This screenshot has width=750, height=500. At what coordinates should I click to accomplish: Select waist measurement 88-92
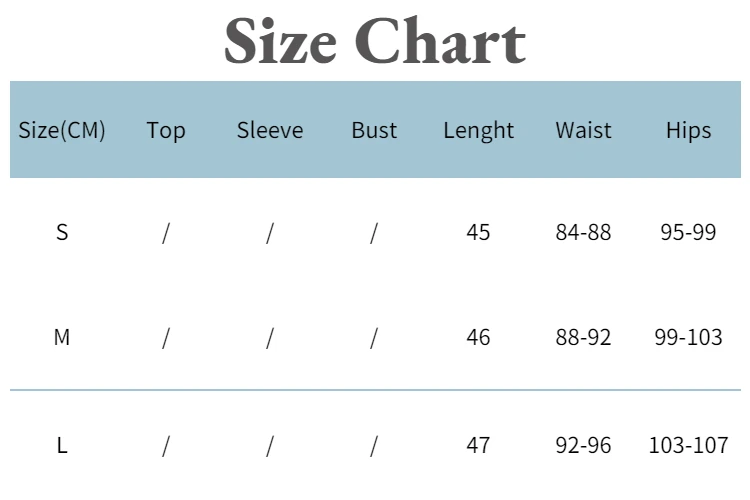point(583,337)
